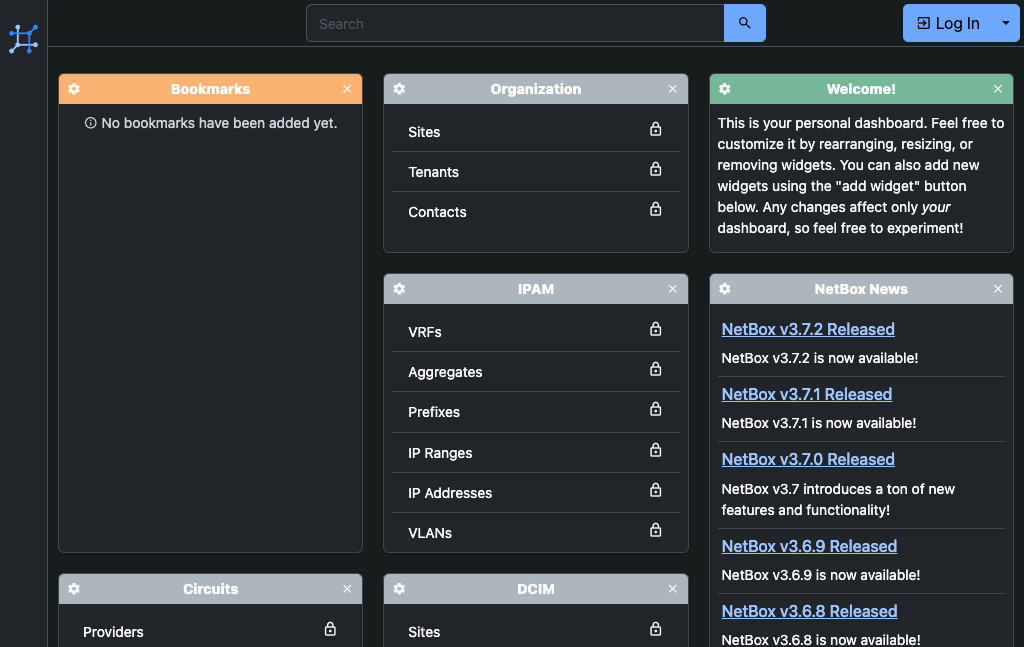The height and width of the screenshot is (647, 1024).
Task: Click lock icon beside Tenants
Action: (x=656, y=169)
